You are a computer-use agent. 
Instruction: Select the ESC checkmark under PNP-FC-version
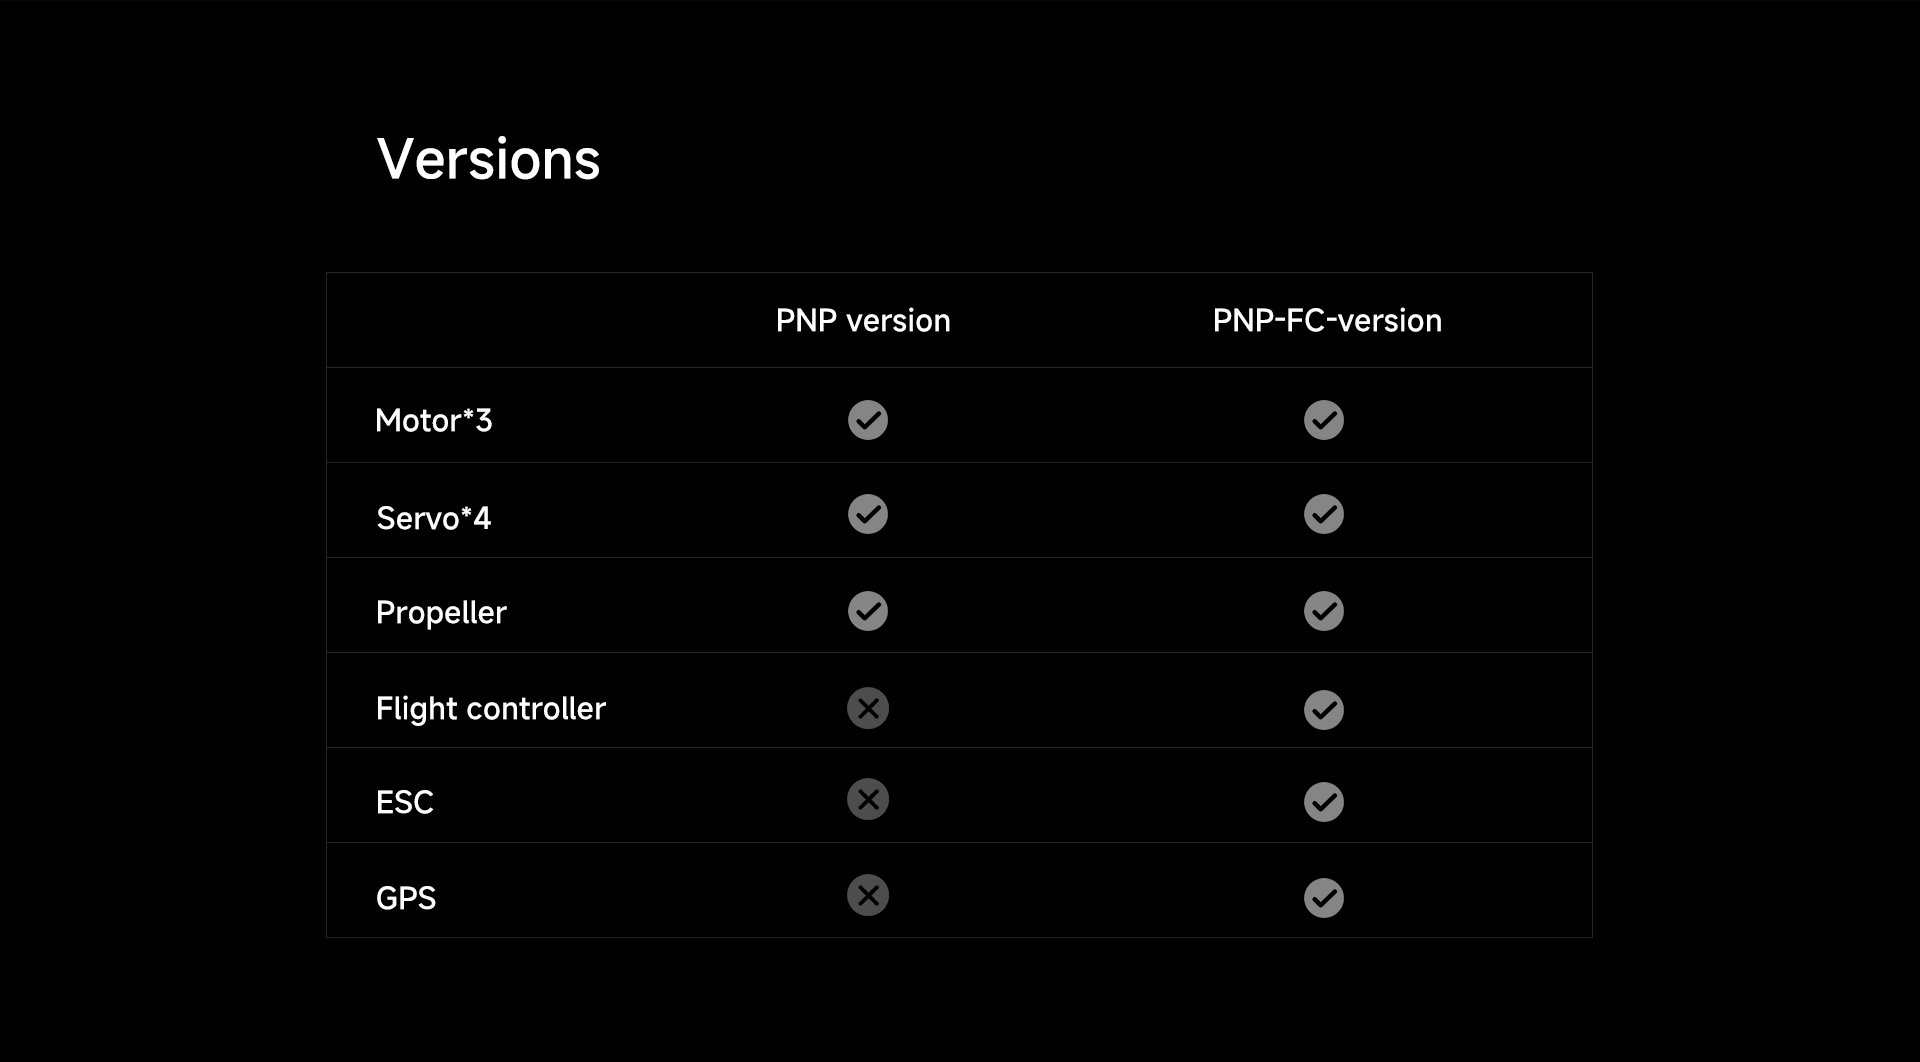pos(1324,802)
